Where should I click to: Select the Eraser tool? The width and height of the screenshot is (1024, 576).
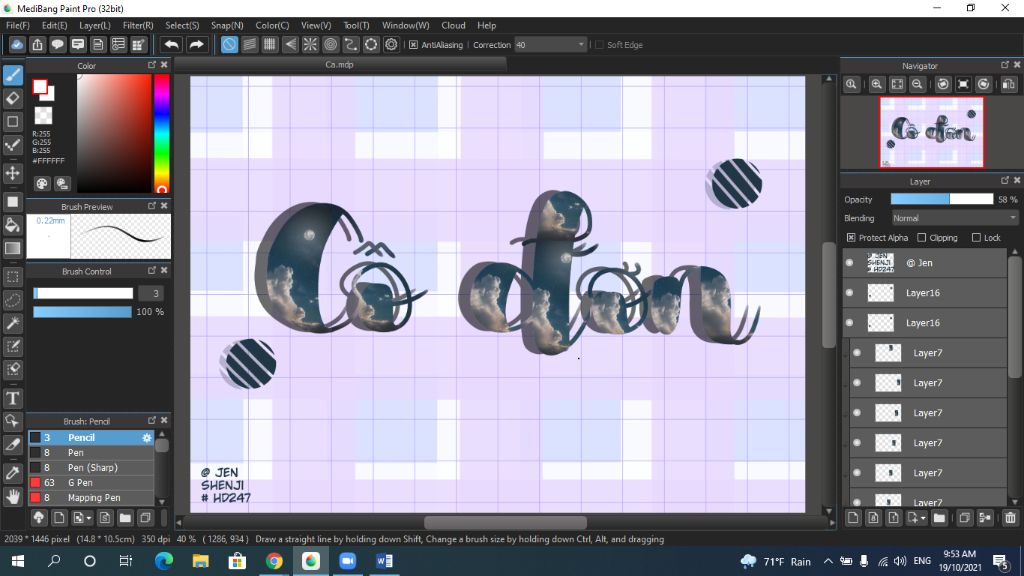coord(12,99)
